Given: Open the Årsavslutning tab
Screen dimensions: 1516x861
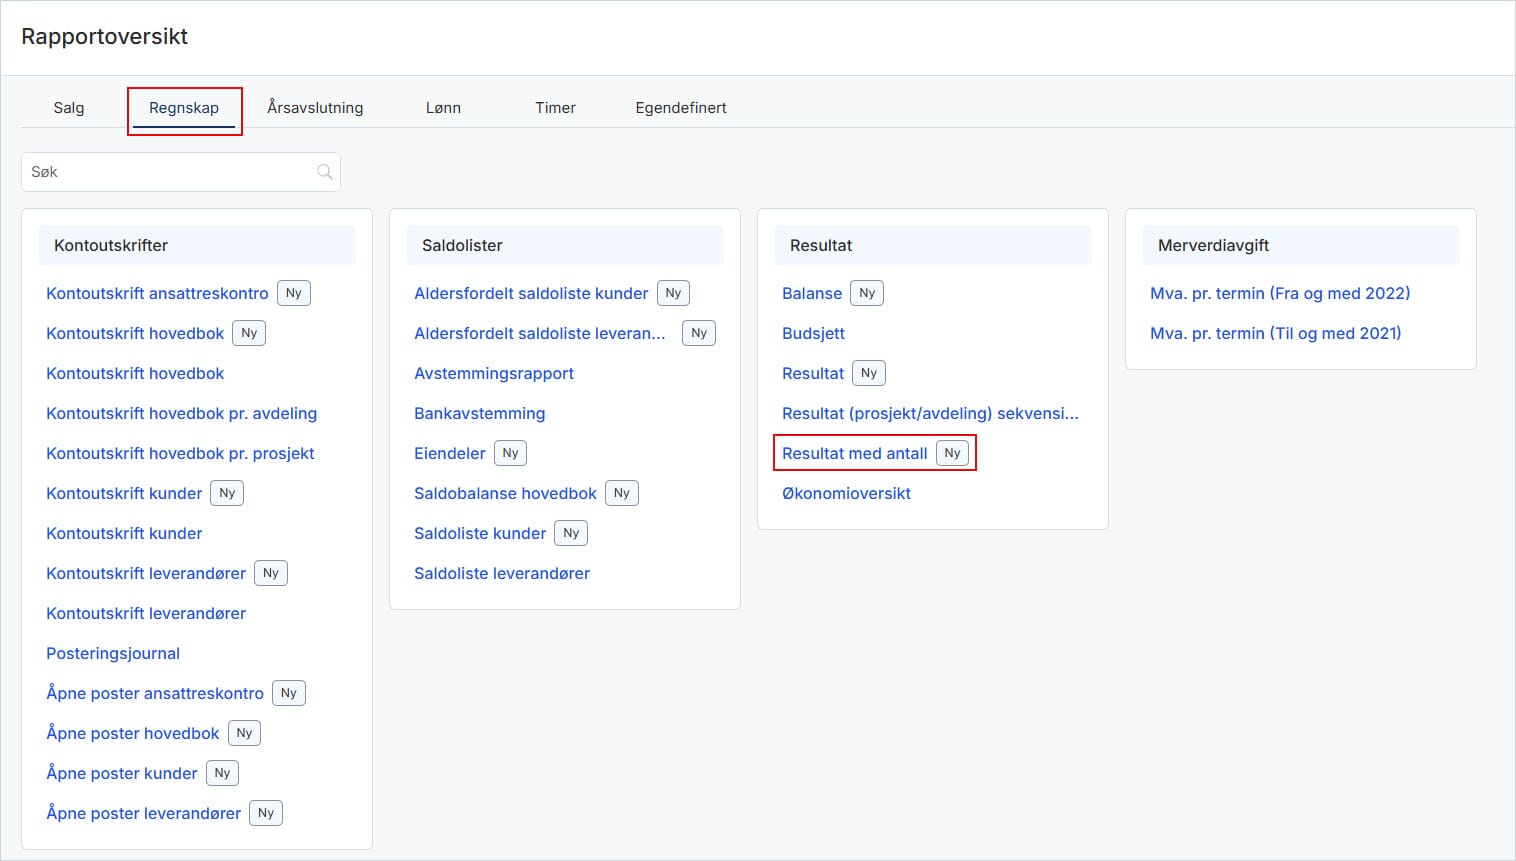Looking at the screenshot, I should point(315,108).
